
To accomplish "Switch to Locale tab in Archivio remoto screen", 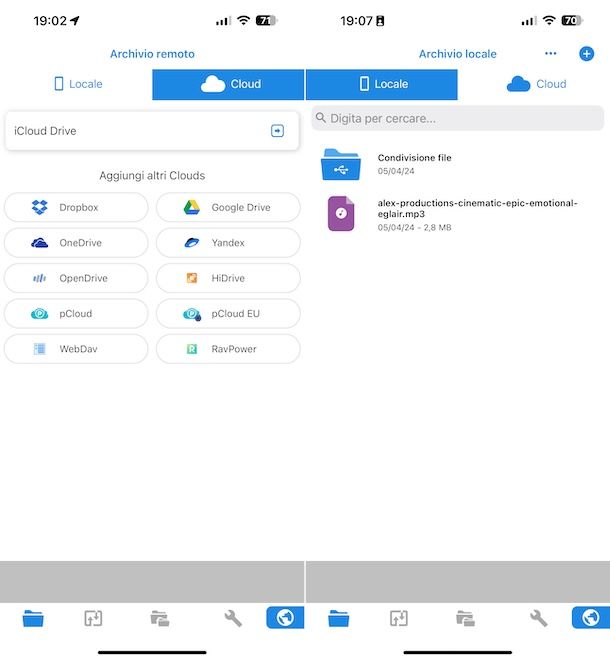I will (78, 84).
